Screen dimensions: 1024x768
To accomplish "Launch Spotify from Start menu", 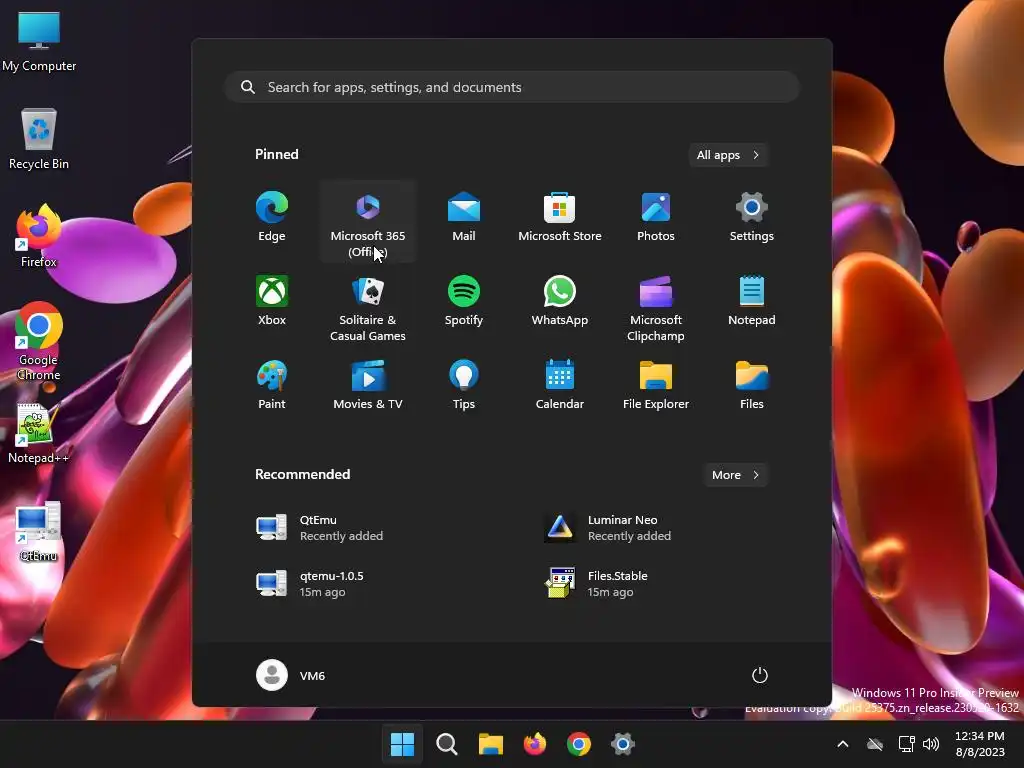I will [x=464, y=302].
